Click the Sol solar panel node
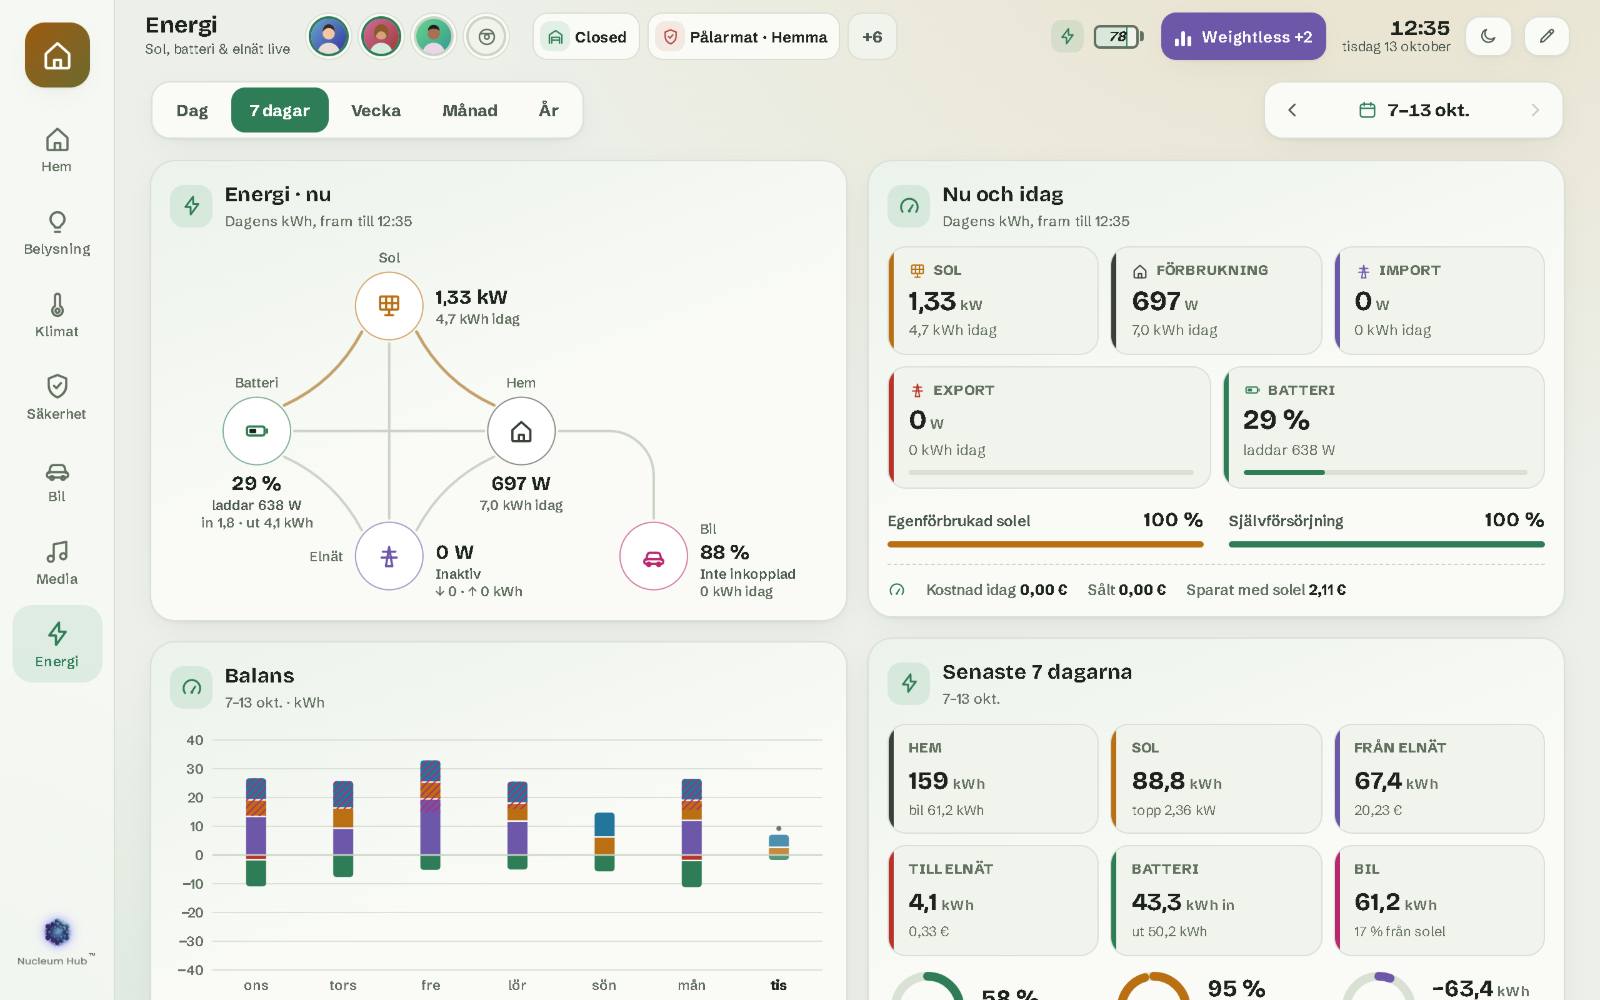Image resolution: width=1600 pixels, height=1000 pixels. [389, 306]
